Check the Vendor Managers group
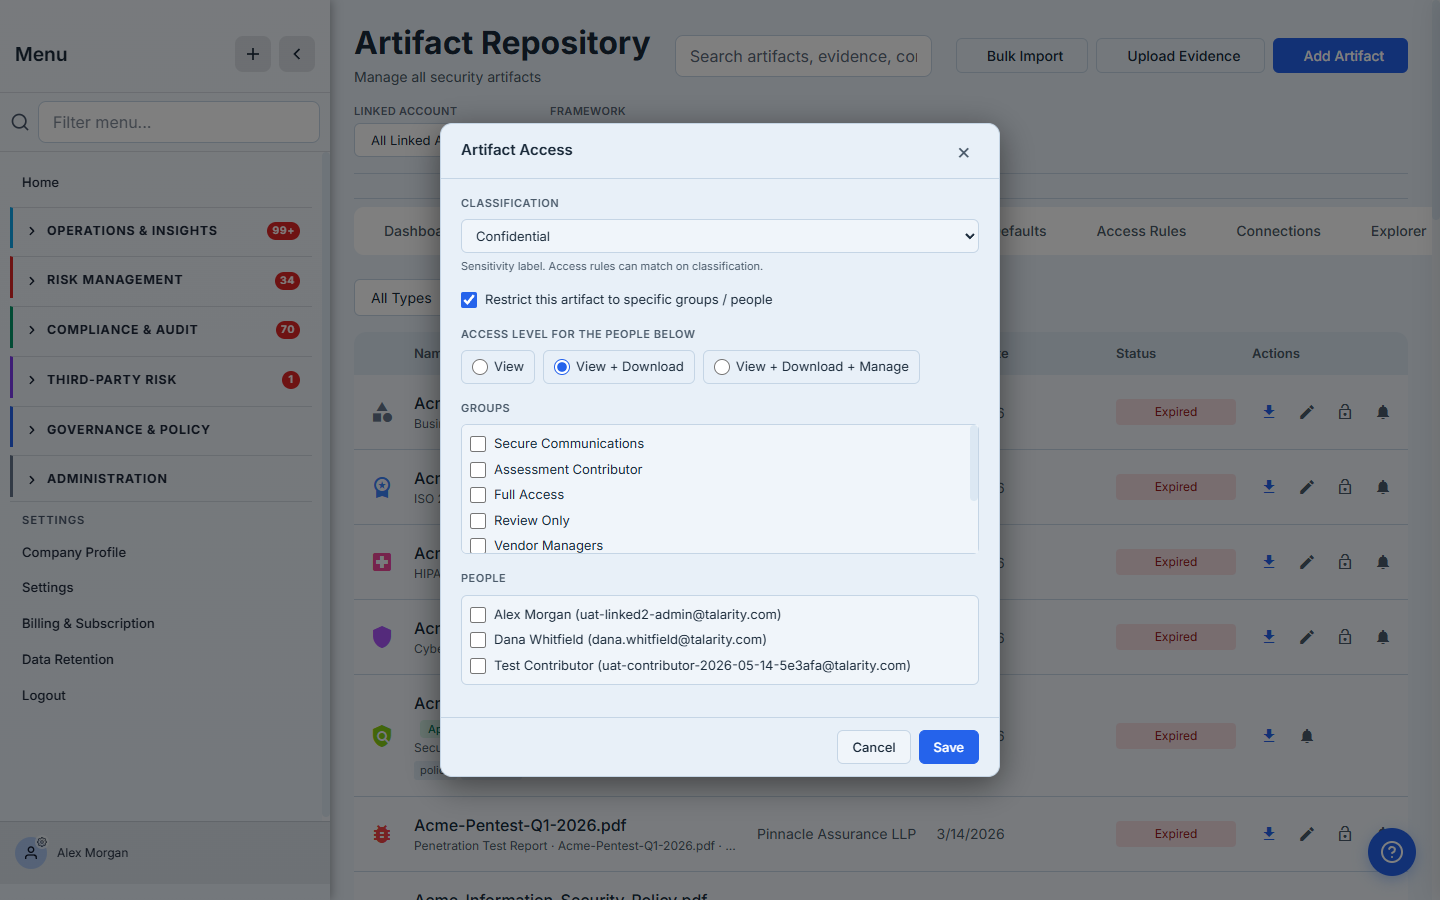 pos(478,546)
